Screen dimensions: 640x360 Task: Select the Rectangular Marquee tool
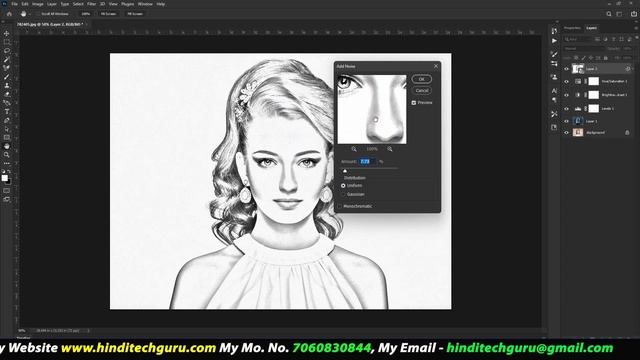pos(7,42)
